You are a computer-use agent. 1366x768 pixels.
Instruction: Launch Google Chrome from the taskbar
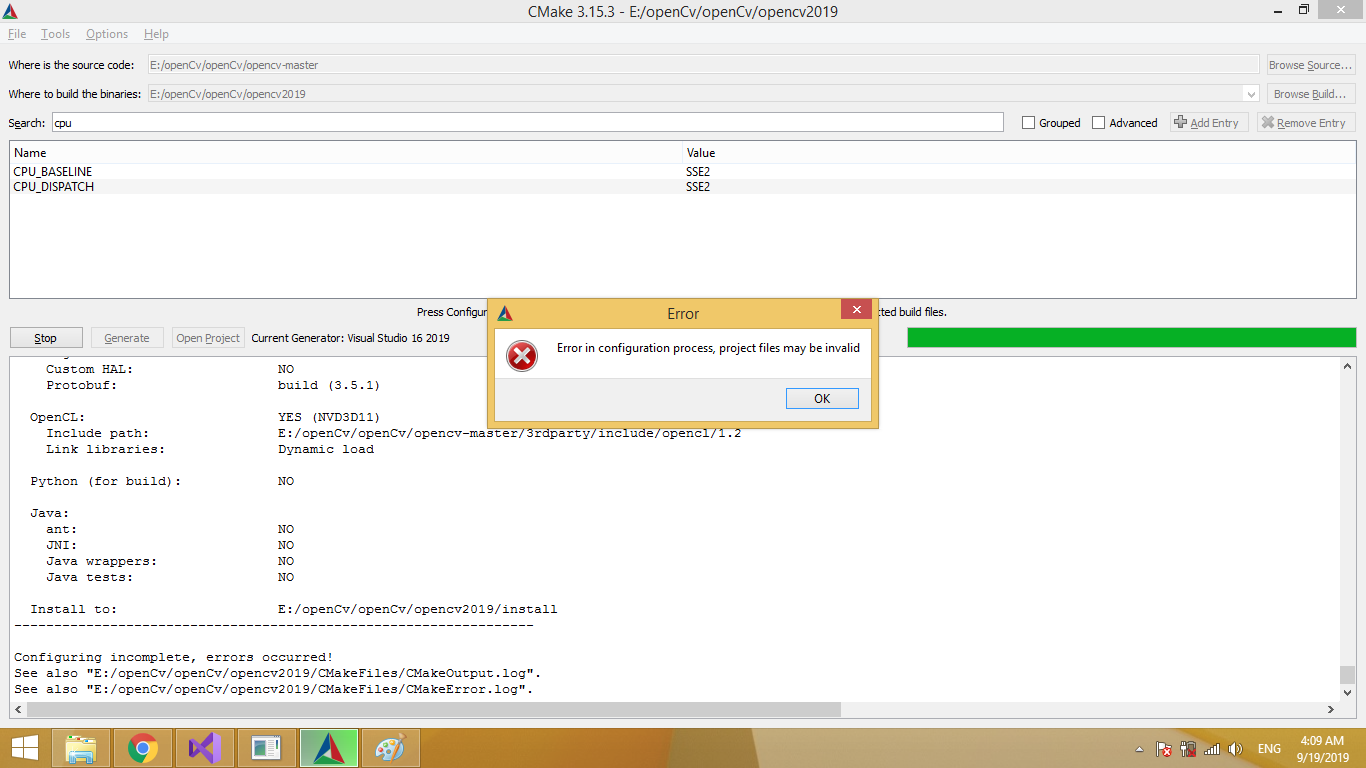(144, 748)
